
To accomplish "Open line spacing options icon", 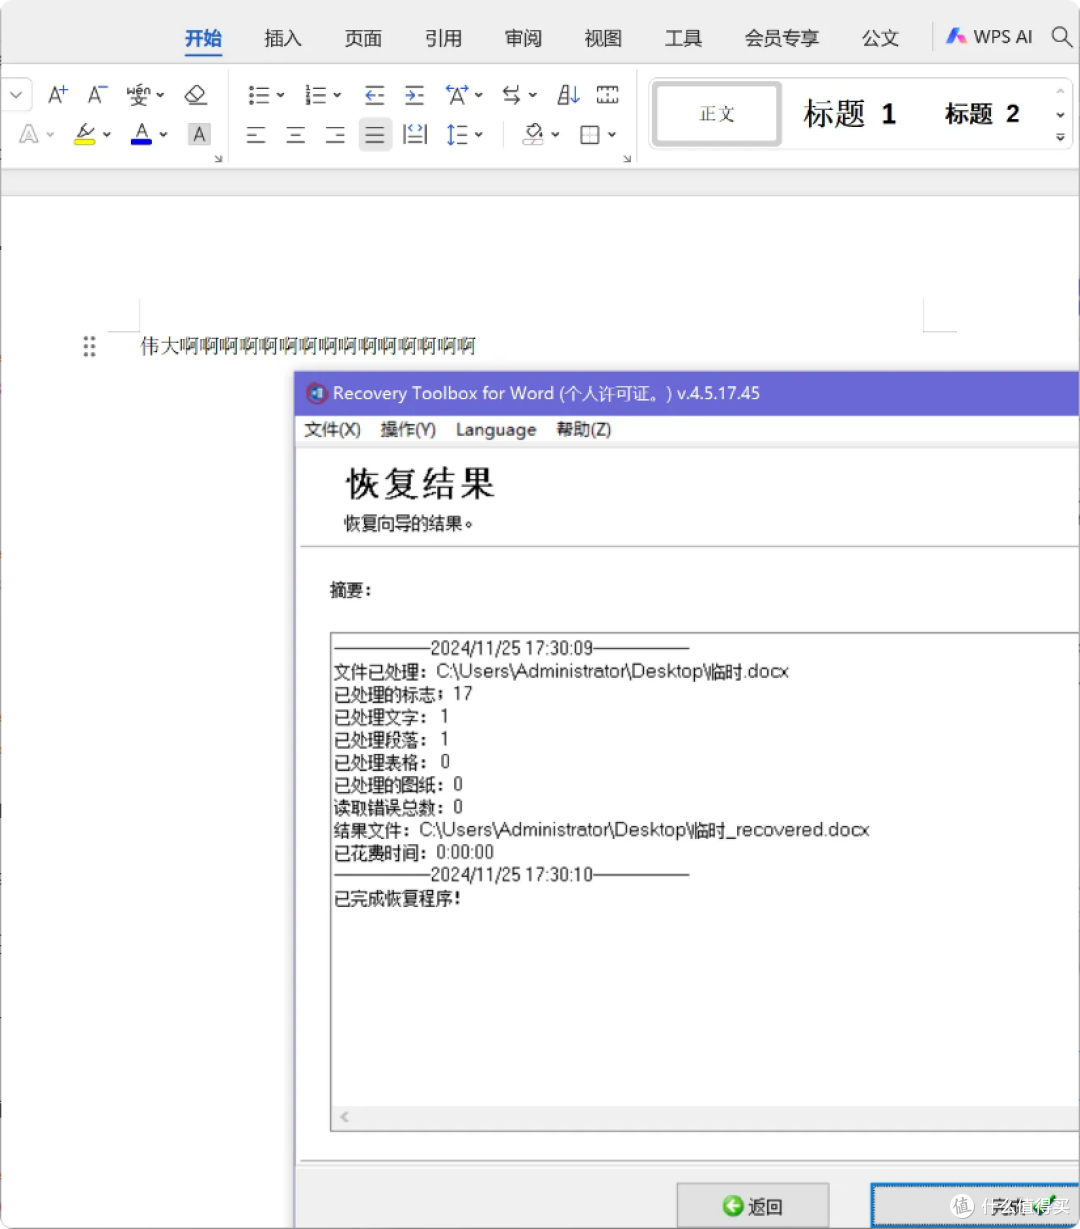I will tap(457, 135).
